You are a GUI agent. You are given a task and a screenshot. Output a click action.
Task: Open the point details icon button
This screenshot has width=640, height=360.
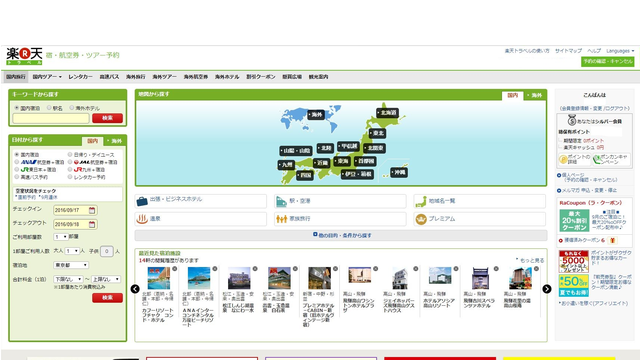(574, 159)
